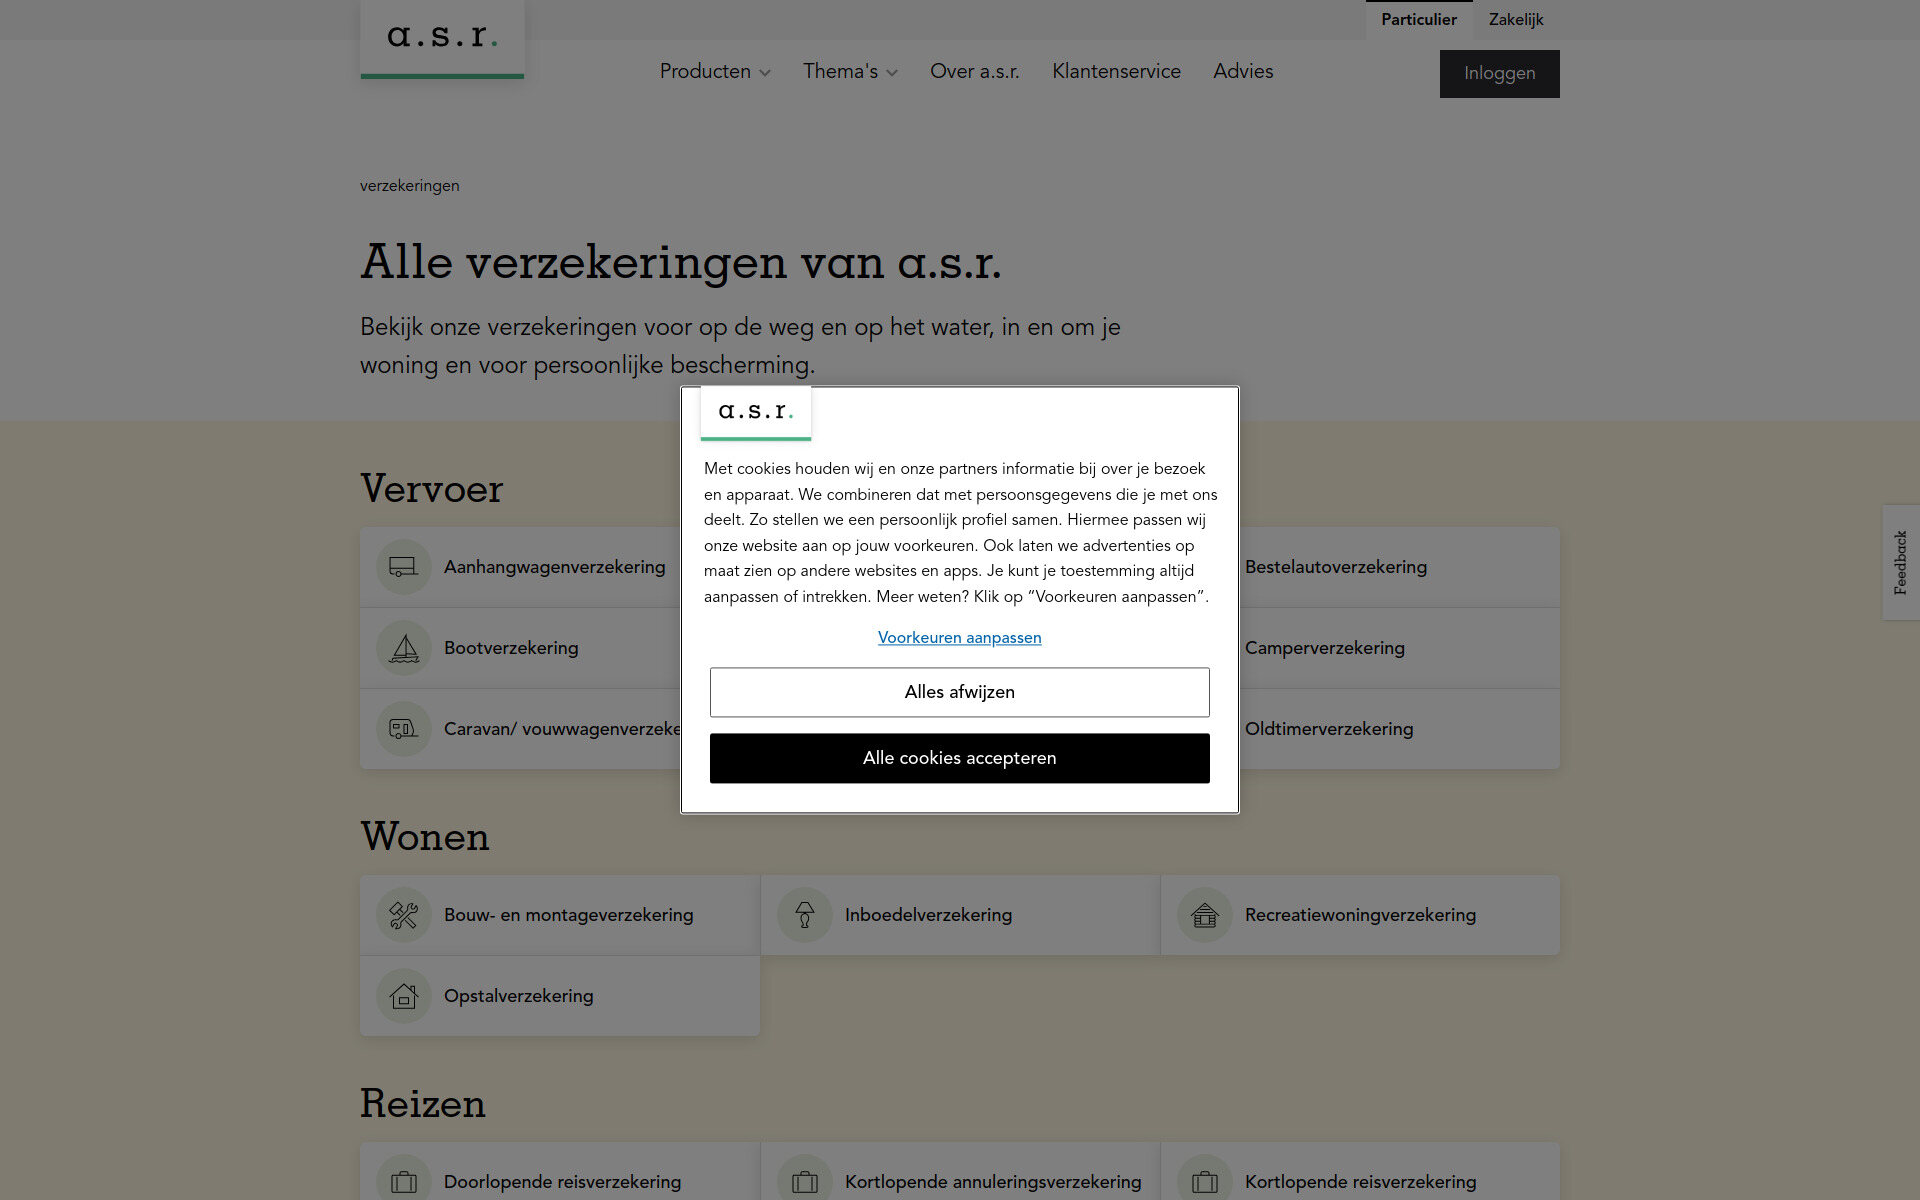Open Bootverzekering
The image size is (1920, 1200).
tap(520, 648)
